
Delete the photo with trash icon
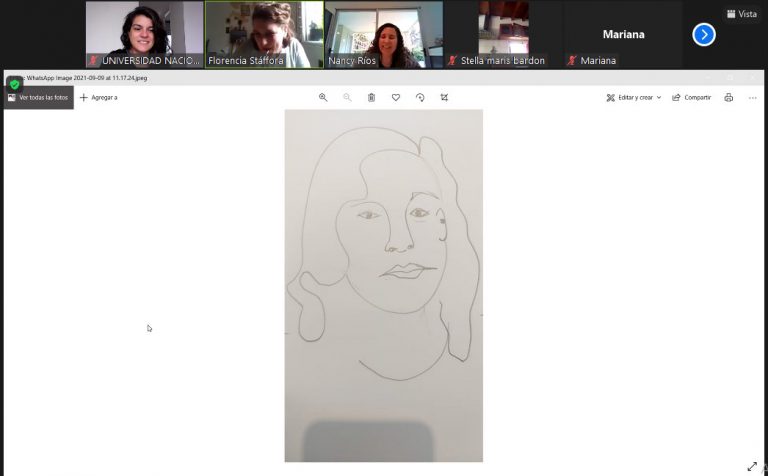click(371, 97)
